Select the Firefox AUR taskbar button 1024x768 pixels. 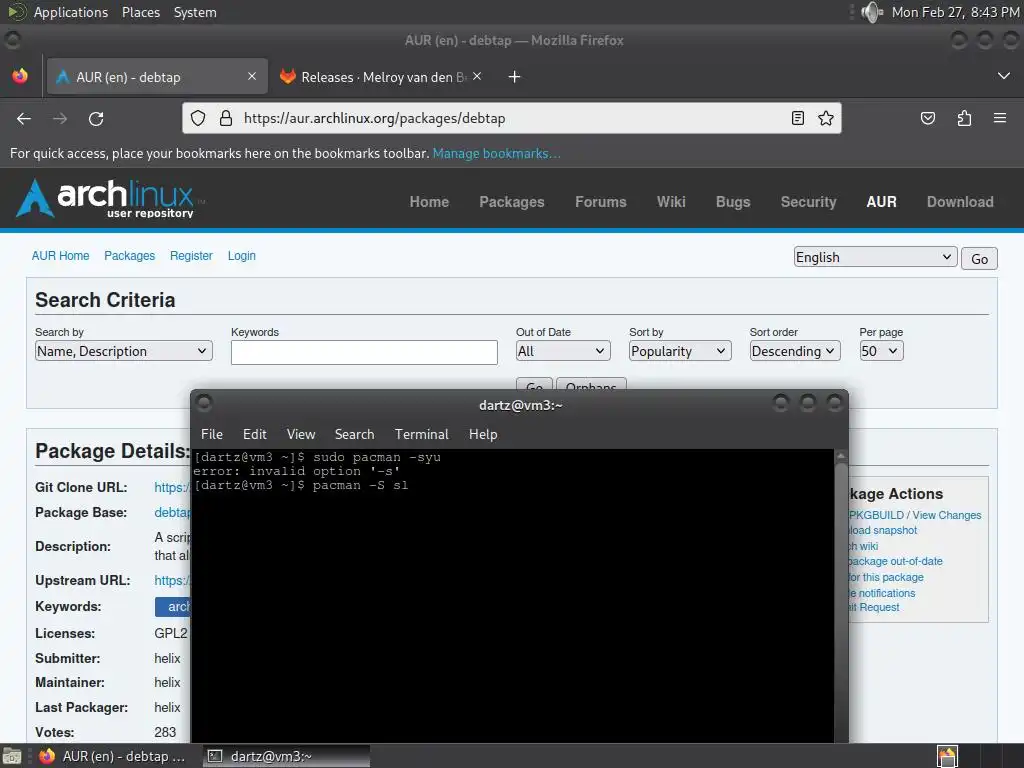111,756
